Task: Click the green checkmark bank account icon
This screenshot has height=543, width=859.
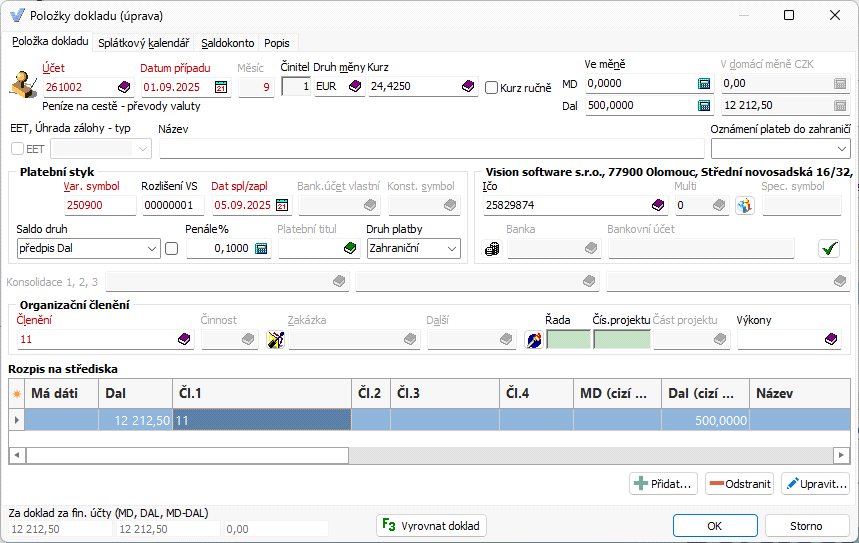Action: tap(829, 248)
